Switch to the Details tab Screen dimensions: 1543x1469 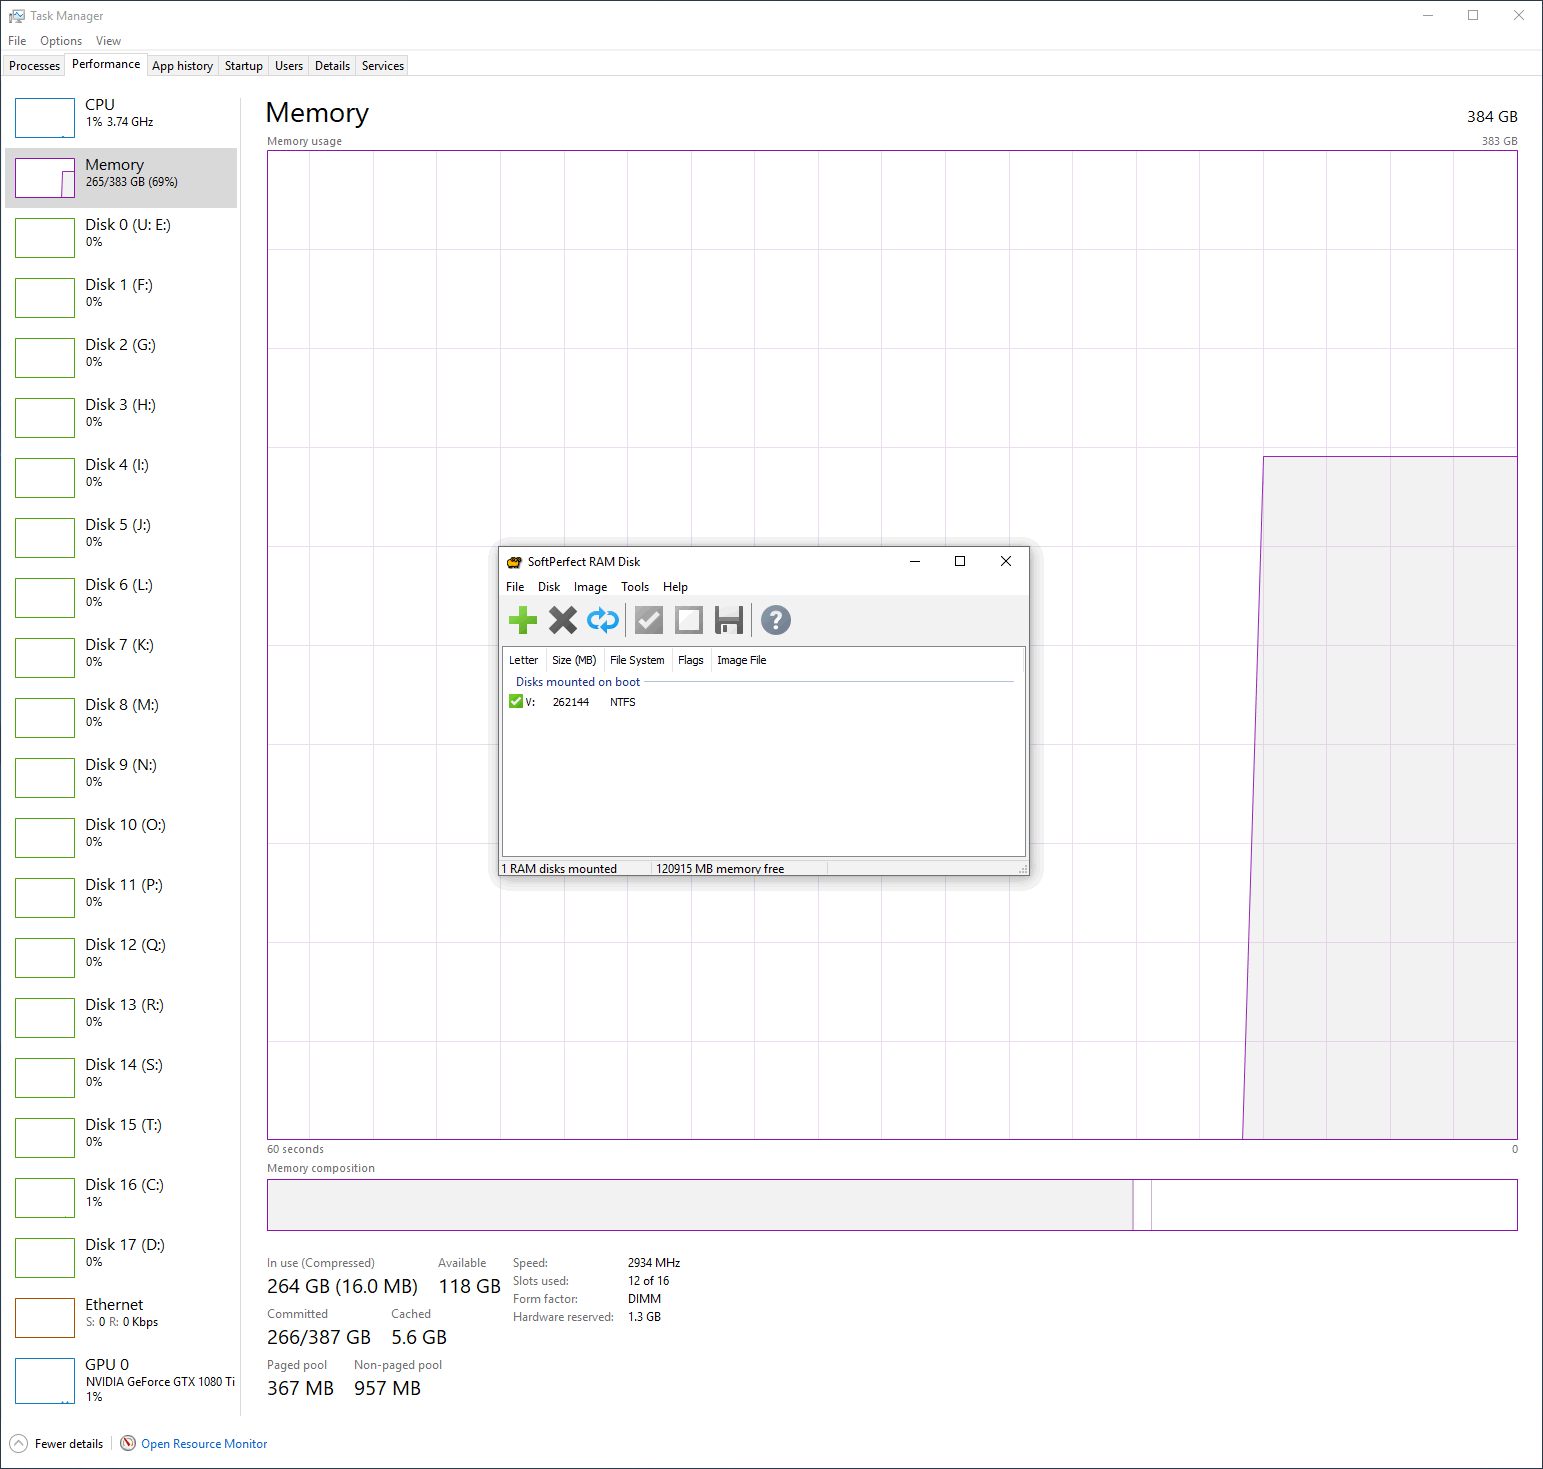click(x=332, y=66)
